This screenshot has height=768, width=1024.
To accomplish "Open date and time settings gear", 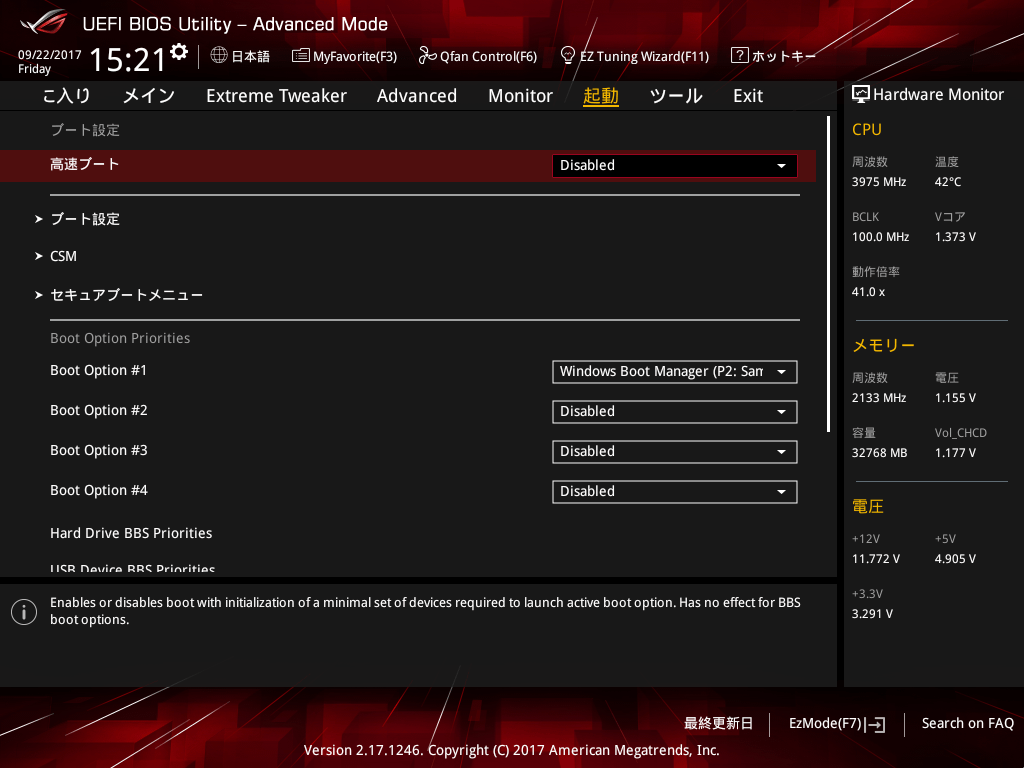I will coord(179,52).
